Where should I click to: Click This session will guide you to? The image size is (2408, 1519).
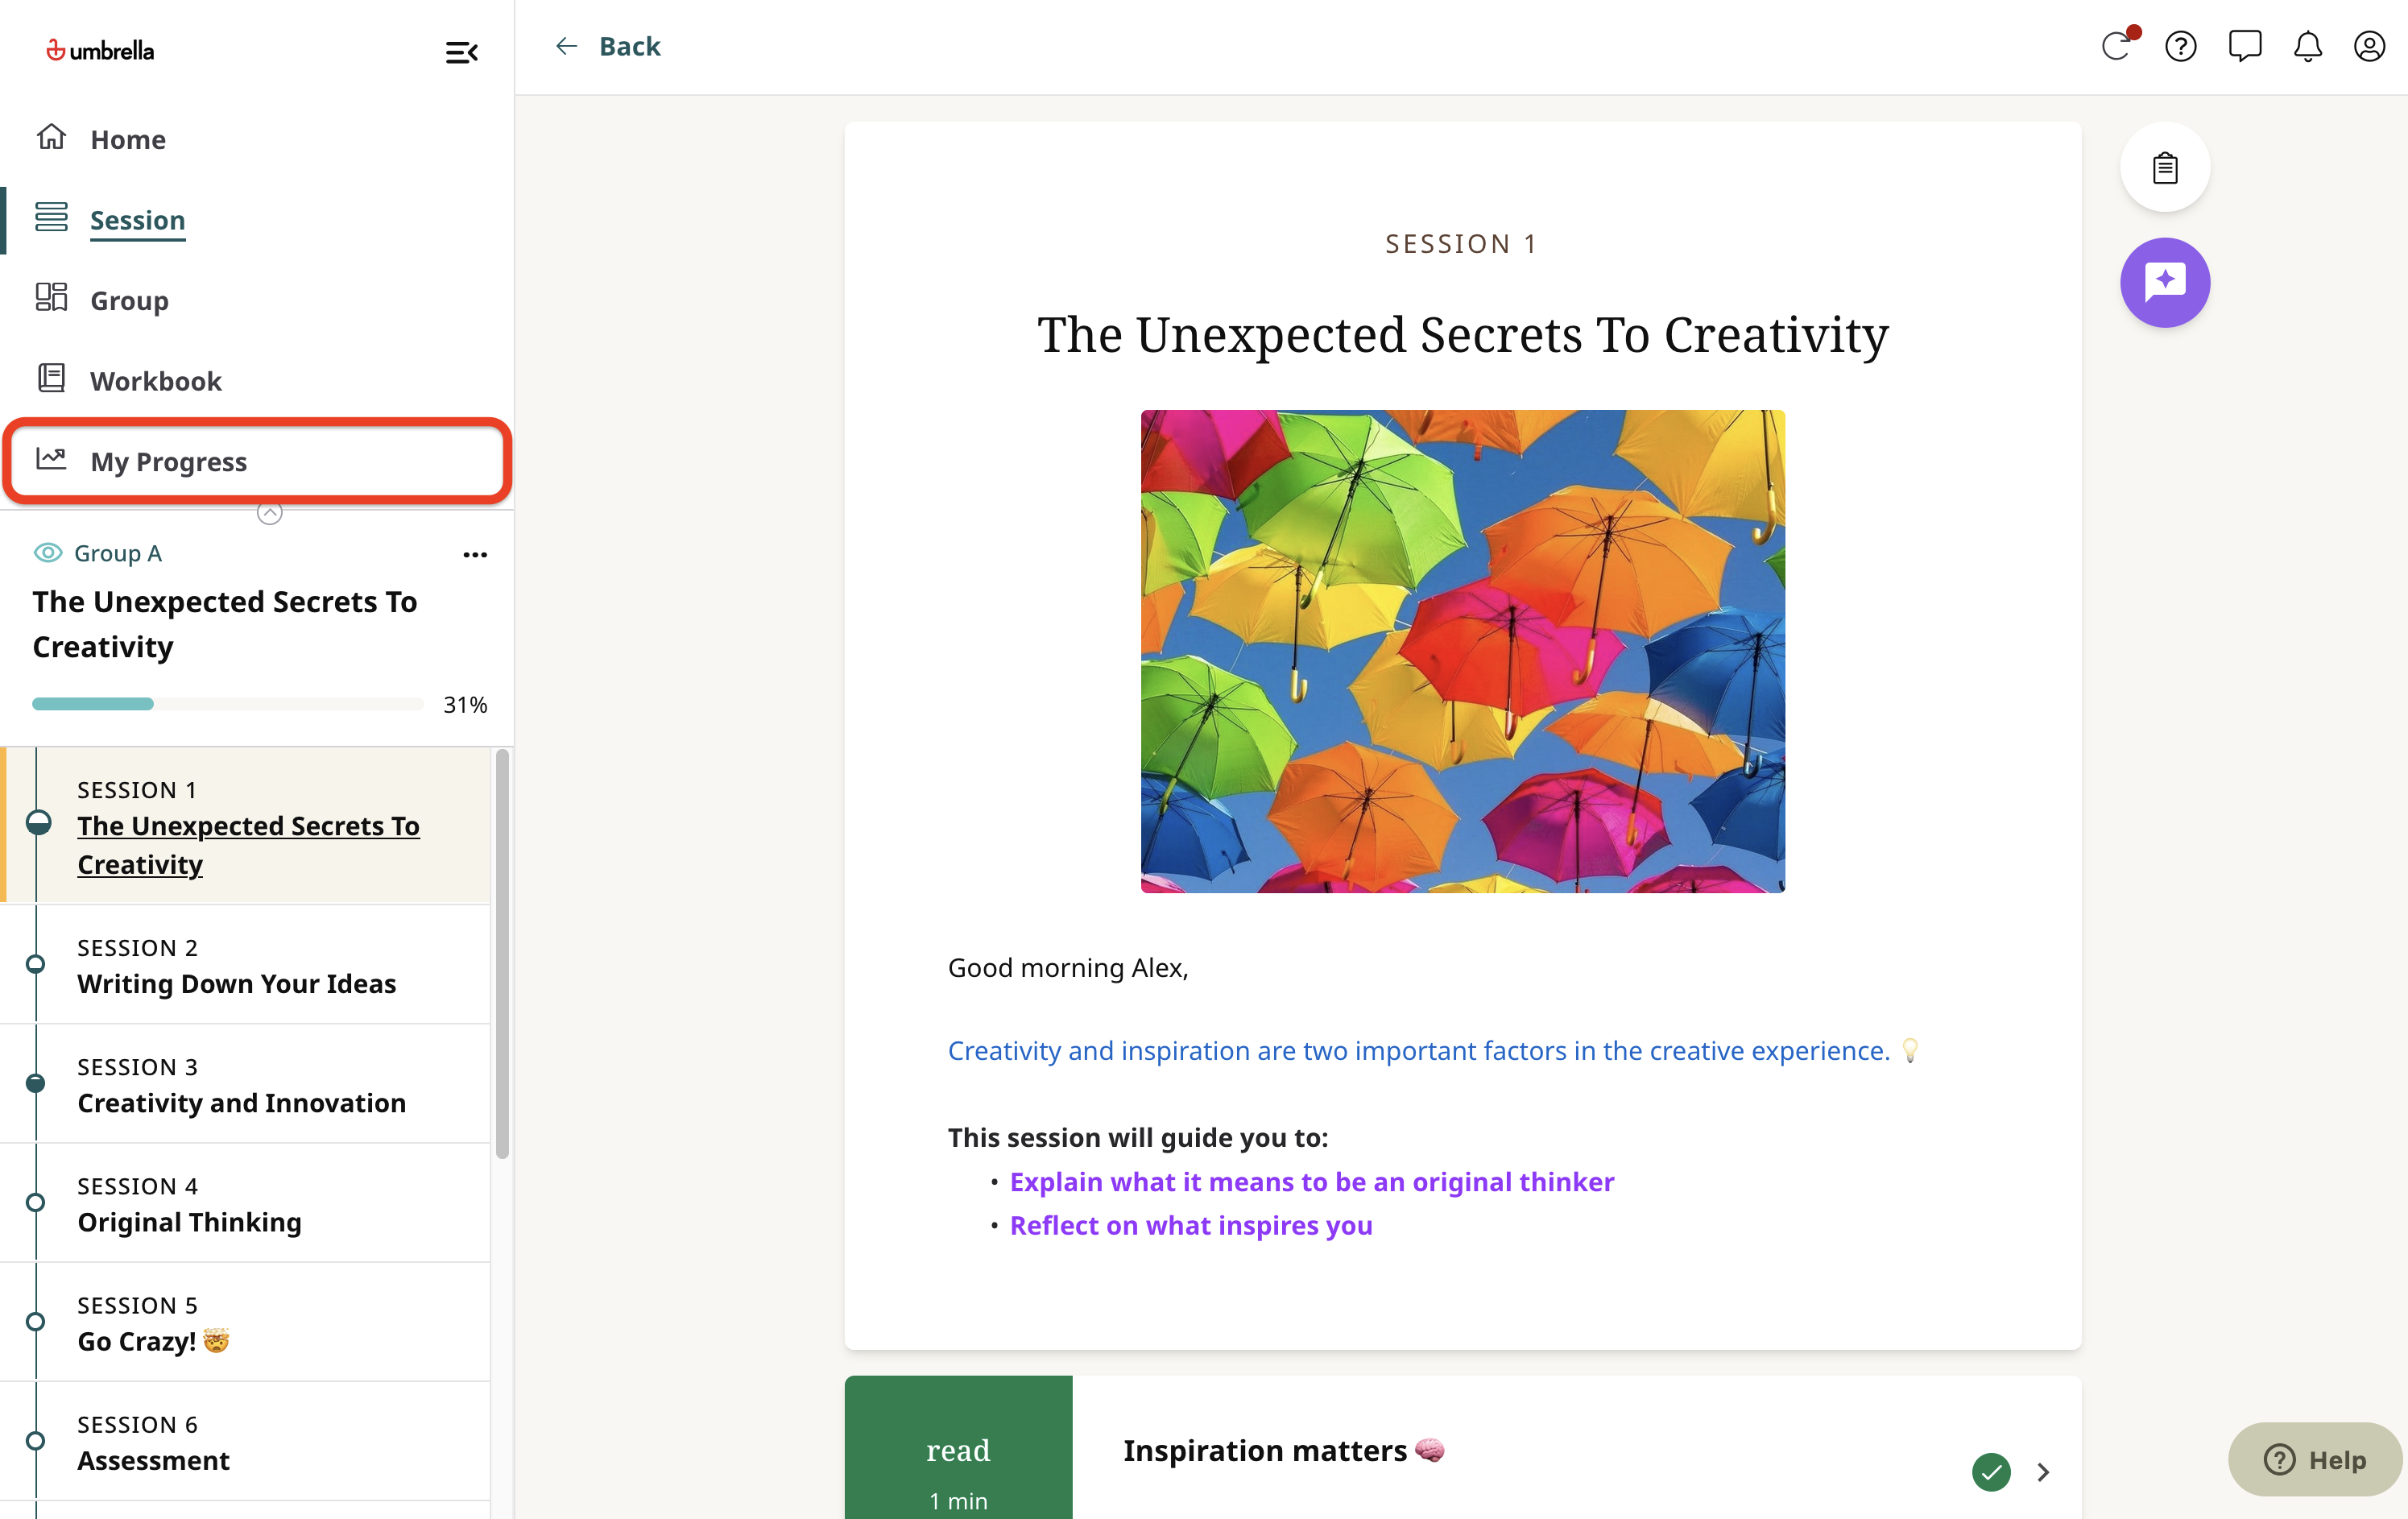point(1137,1137)
